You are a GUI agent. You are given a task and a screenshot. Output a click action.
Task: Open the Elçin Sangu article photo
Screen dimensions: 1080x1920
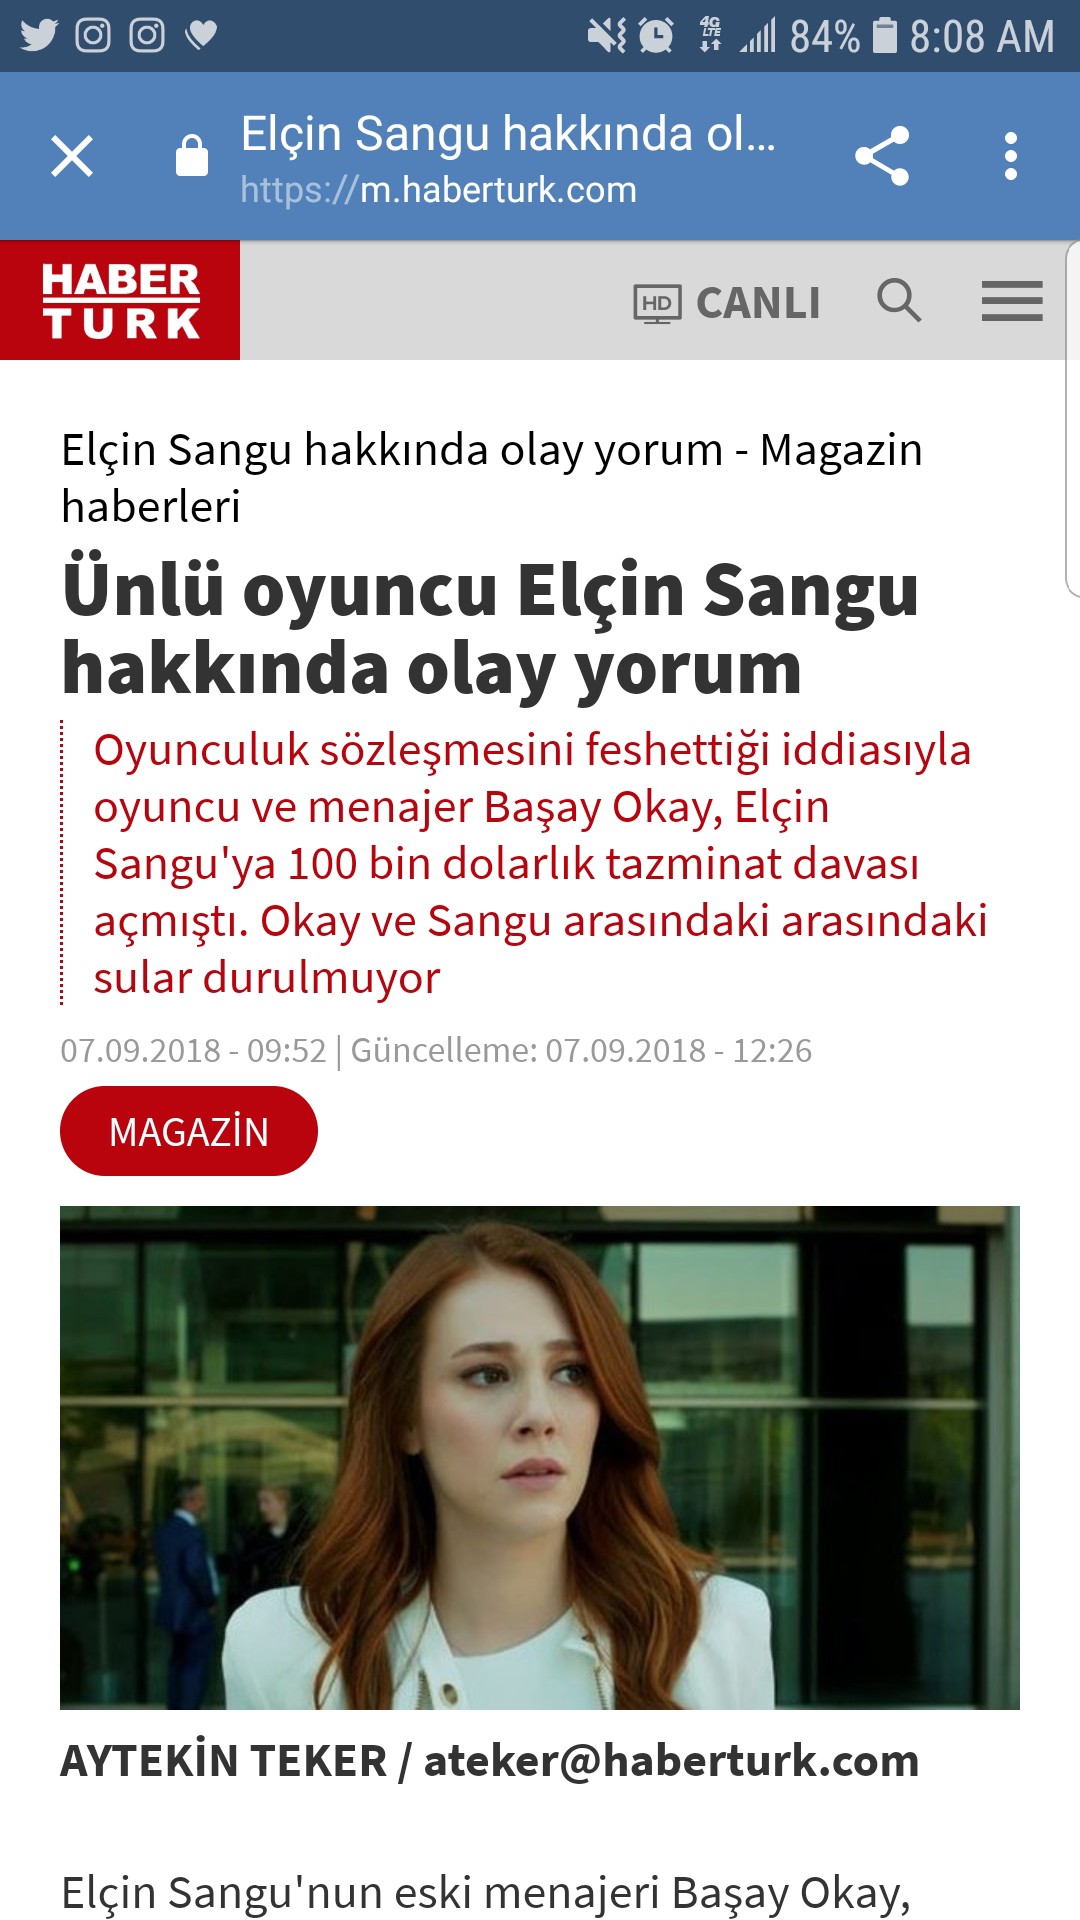tap(540, 1458)
